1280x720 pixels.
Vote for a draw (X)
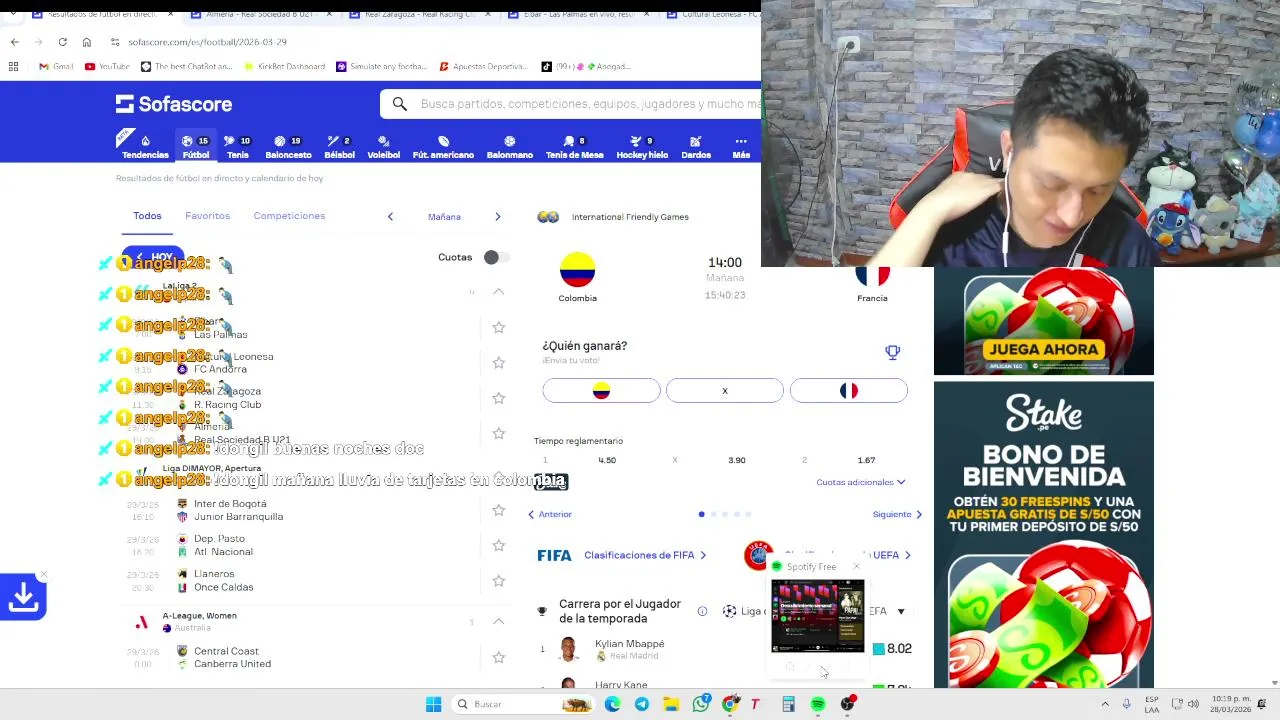pyautogui.click(x=725, y=391)
